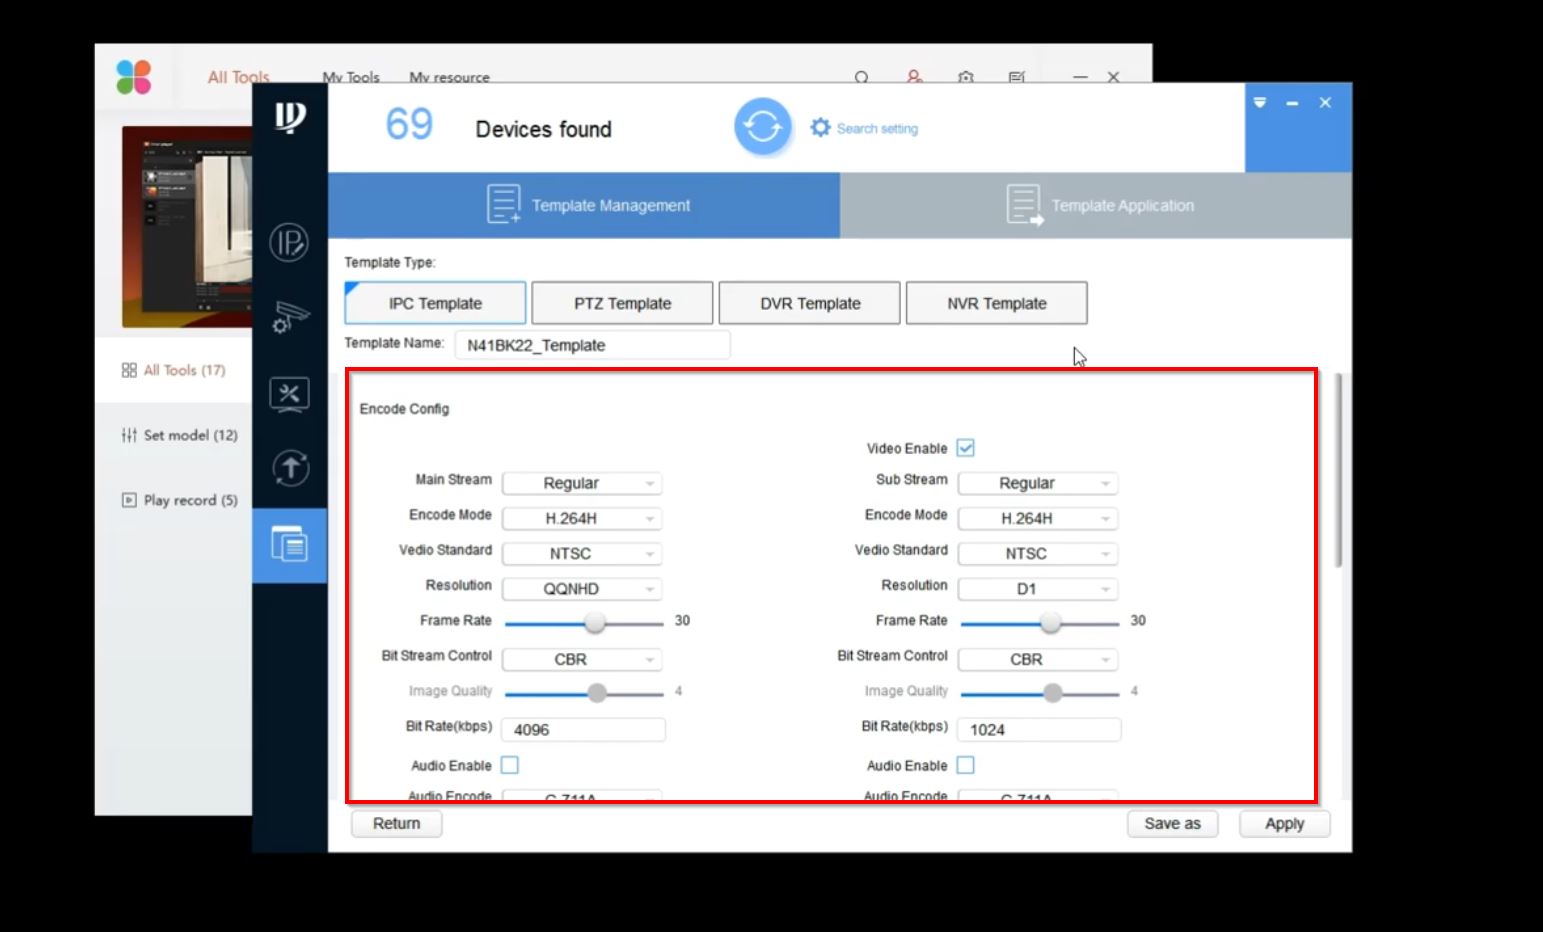Image resolution: width=1543 pixels, height=932 pixels.
Task: Select the PTZ Template type
Action: click(622, 303)
